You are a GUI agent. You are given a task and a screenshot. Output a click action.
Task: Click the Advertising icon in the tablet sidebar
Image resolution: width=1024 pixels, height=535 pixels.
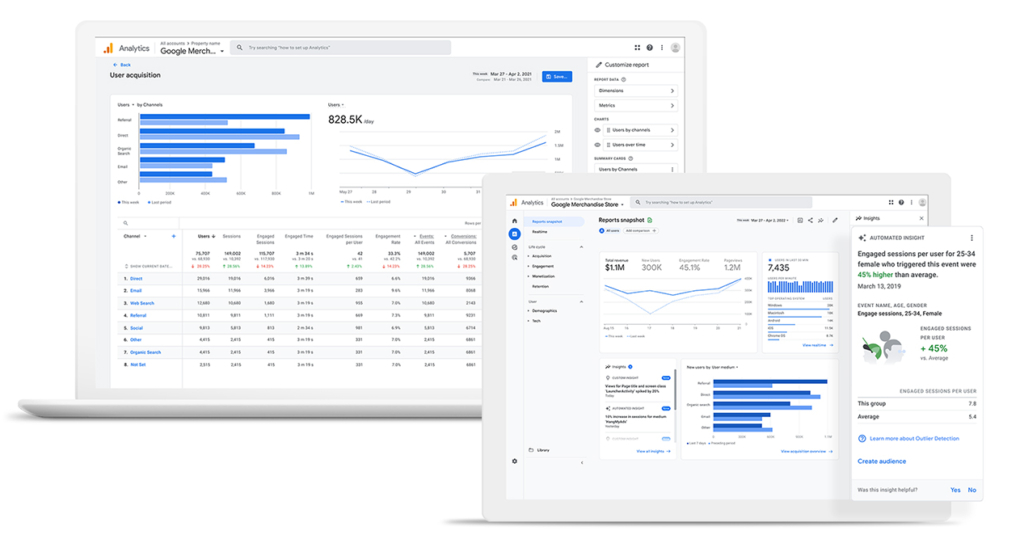515,258
